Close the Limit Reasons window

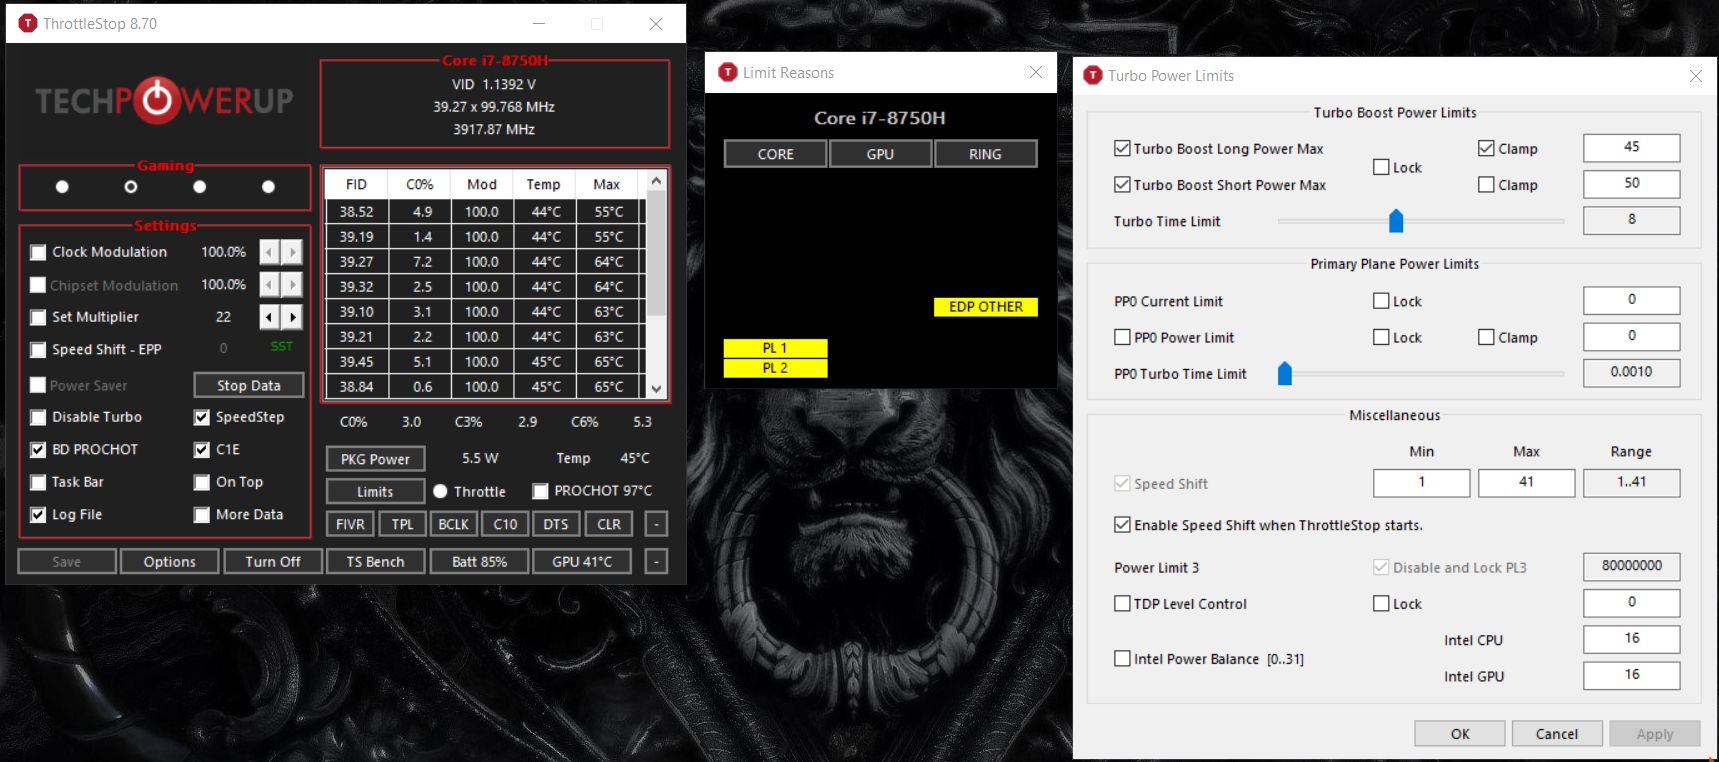[1036, 72]
